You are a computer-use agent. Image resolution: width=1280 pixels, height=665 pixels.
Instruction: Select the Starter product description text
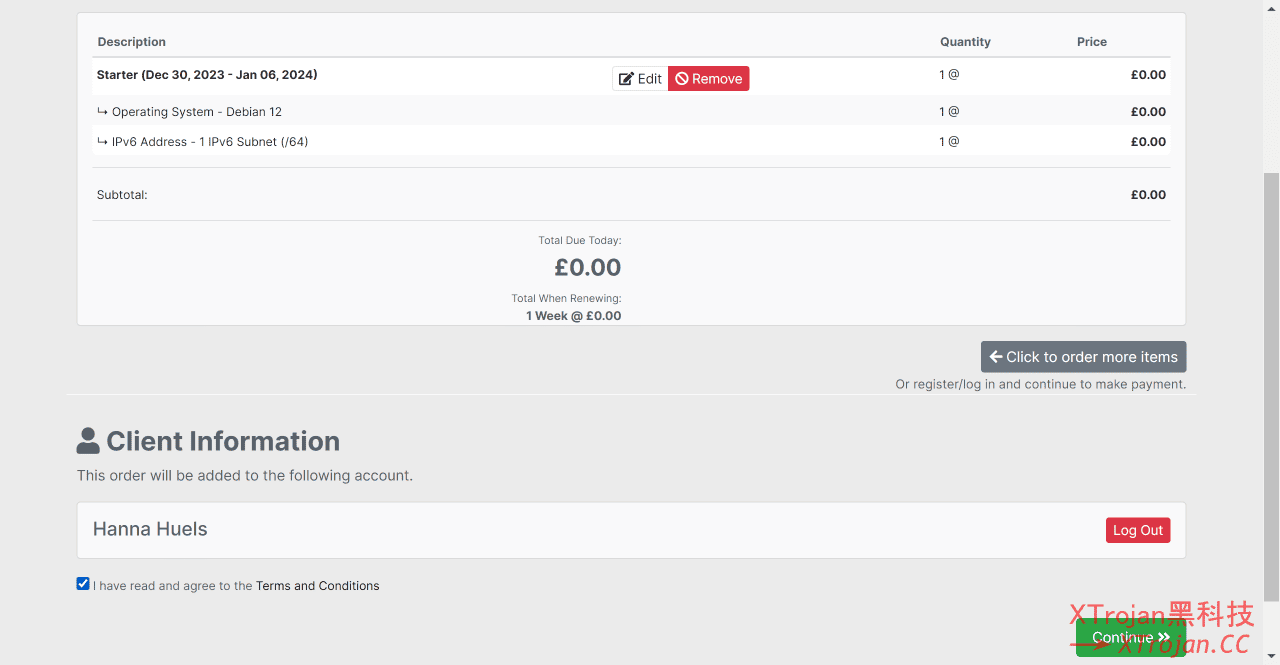(x=207, y=75)
